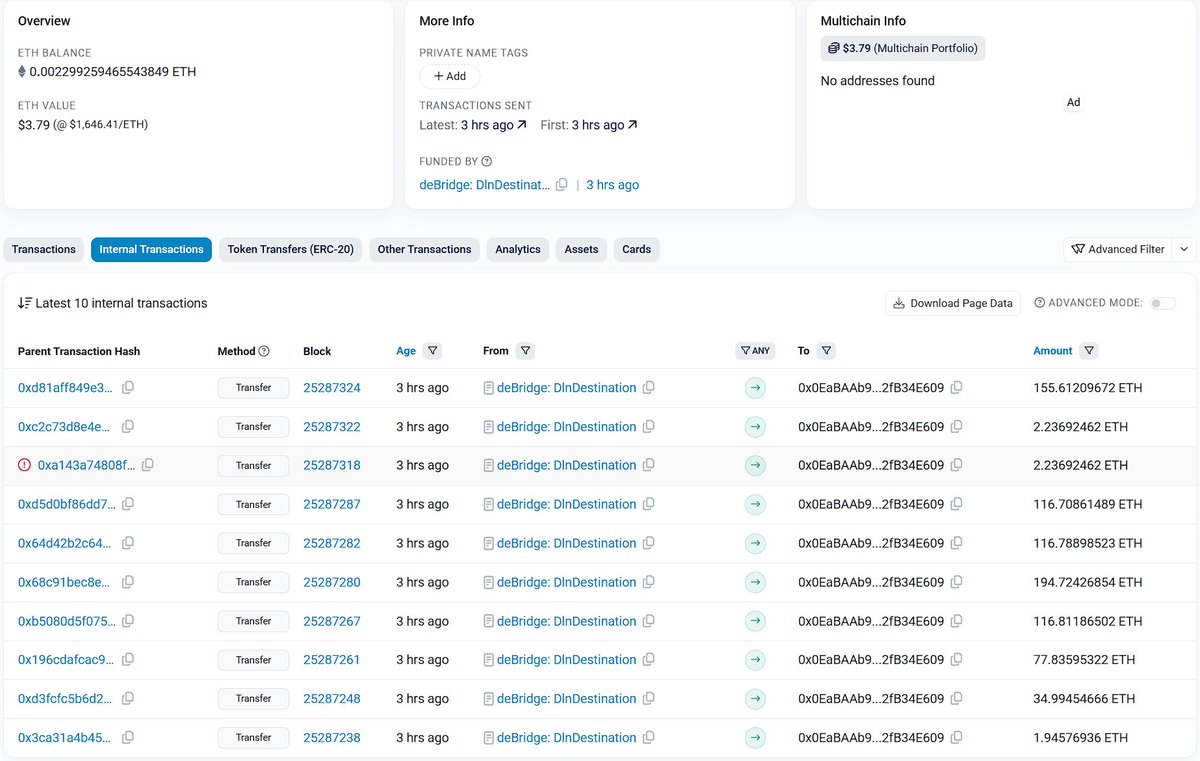Copy From address in block 25287324 row
This screenshot has width=1200, height=761.
(649, 388)
